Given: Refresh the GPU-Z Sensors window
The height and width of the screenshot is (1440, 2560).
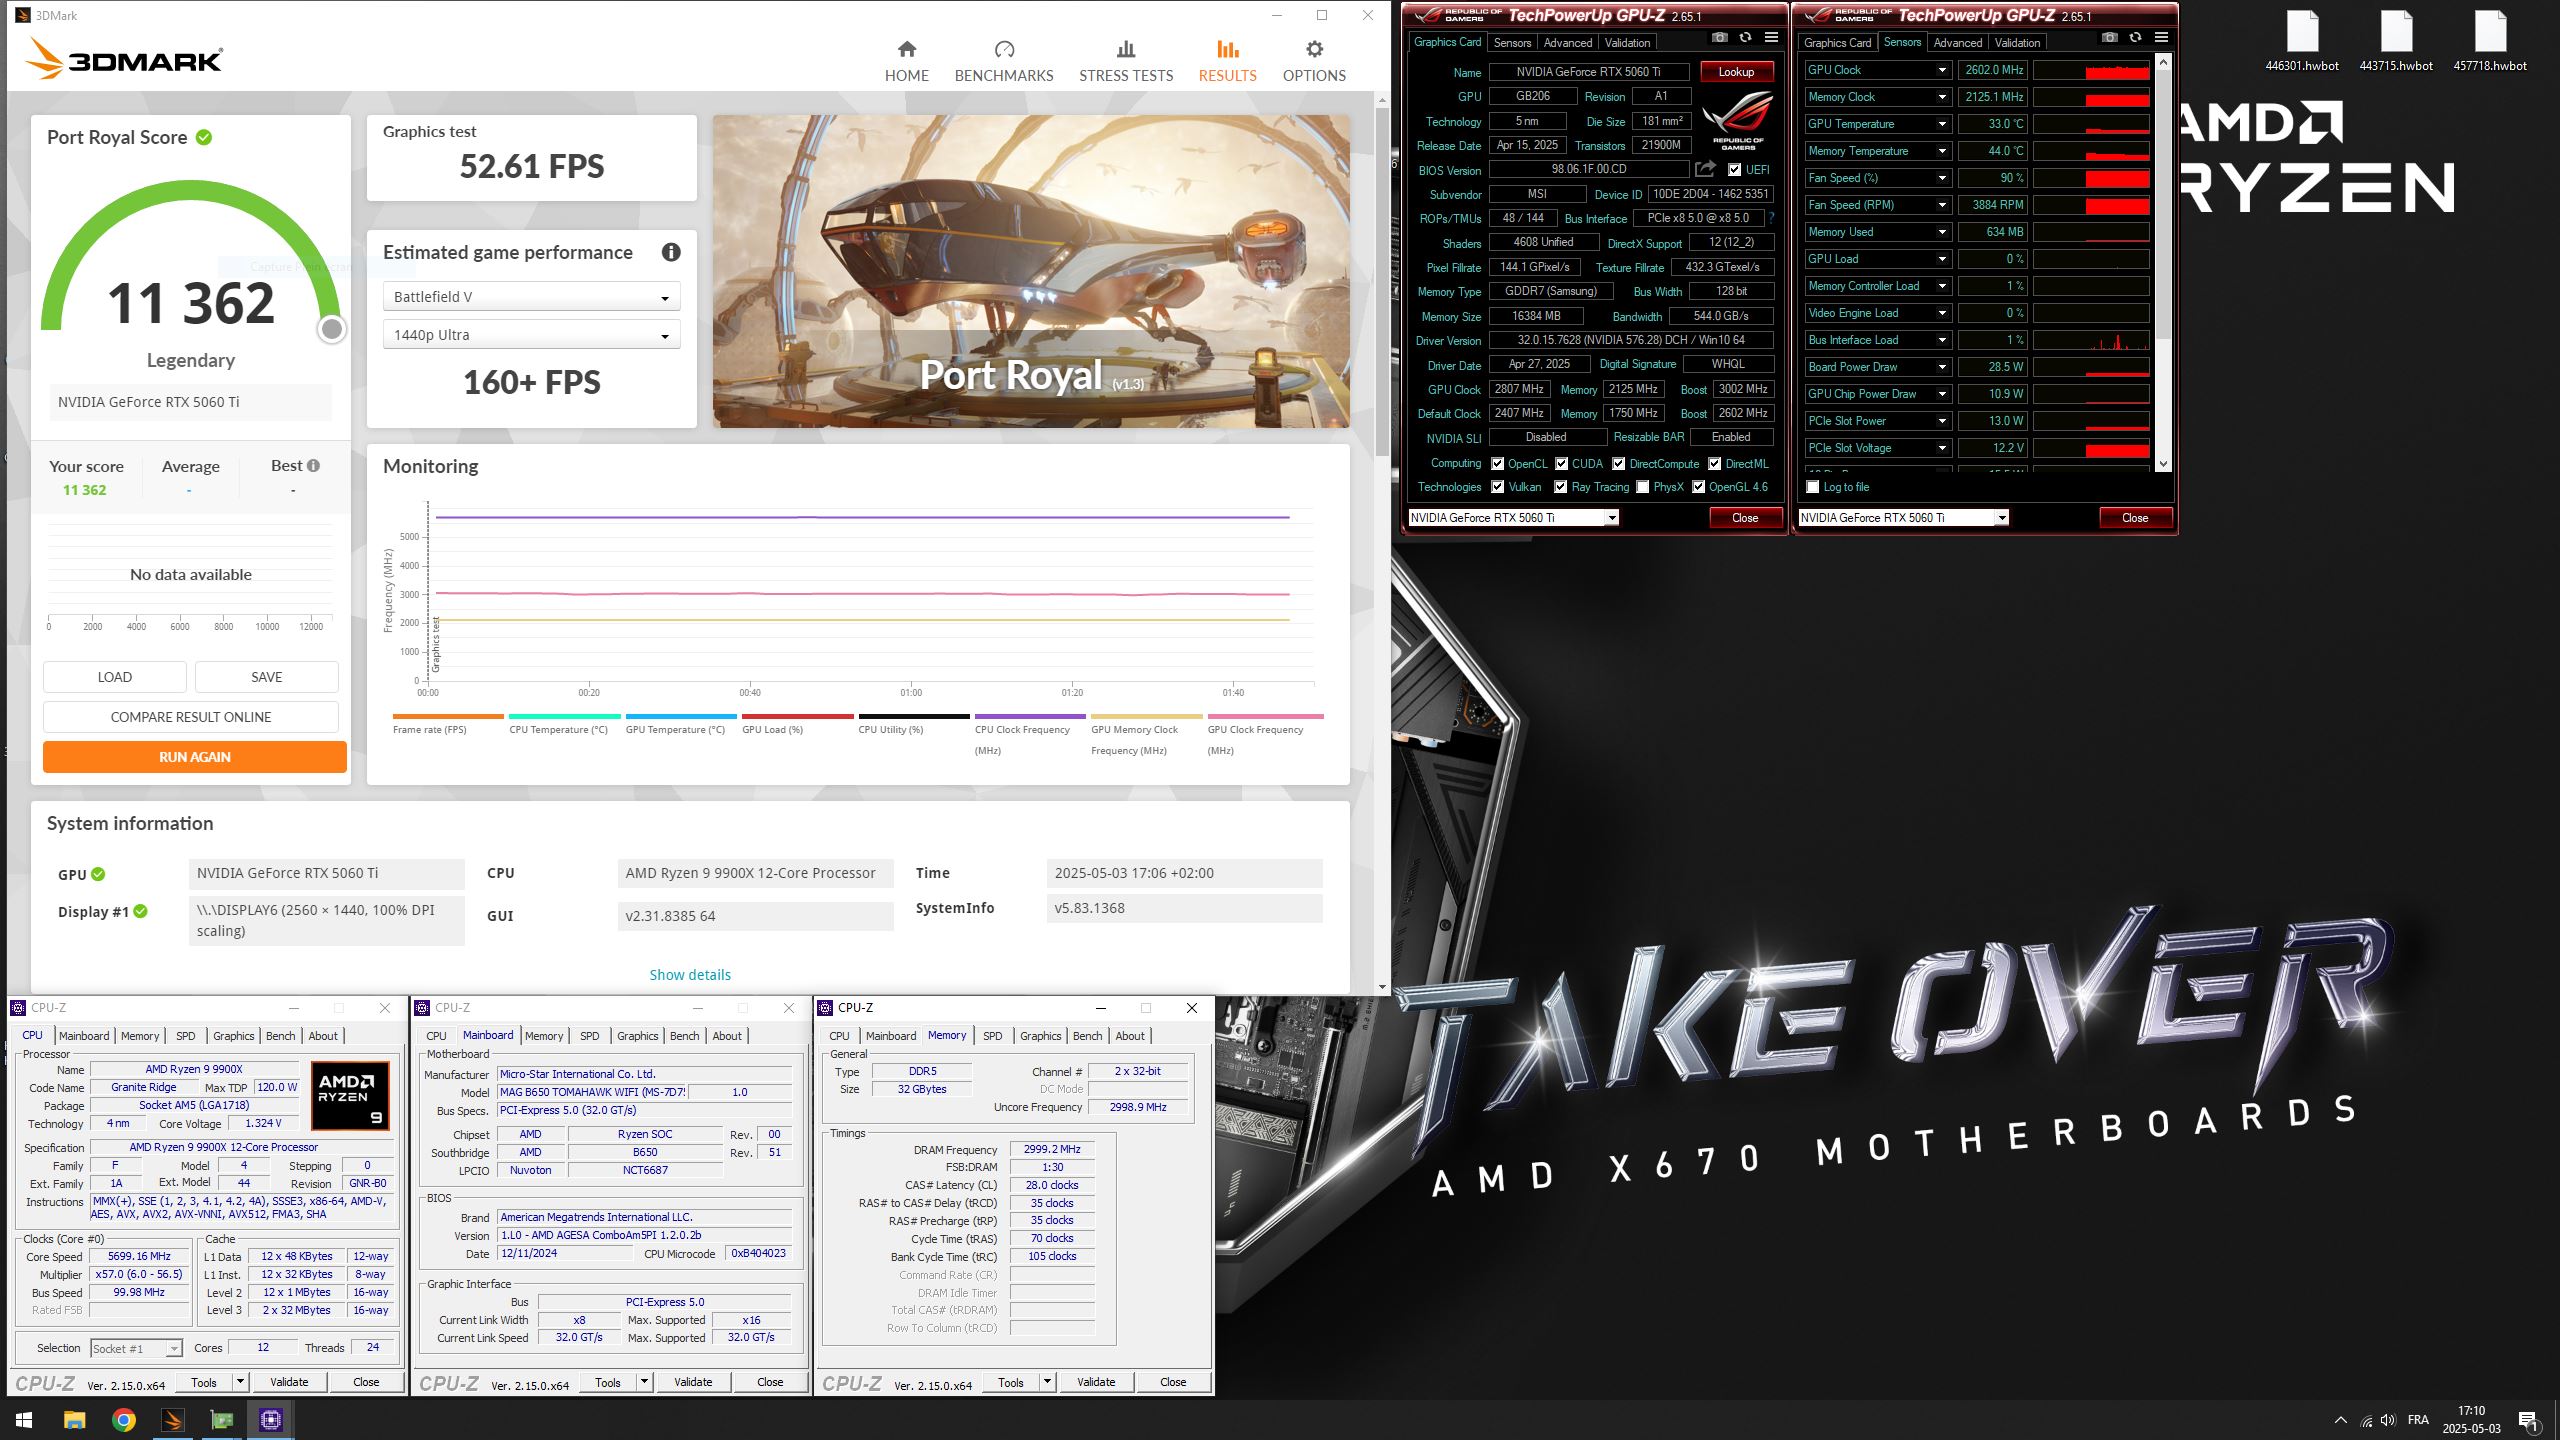Looking at the screenshot, I should pos(2135,38).
